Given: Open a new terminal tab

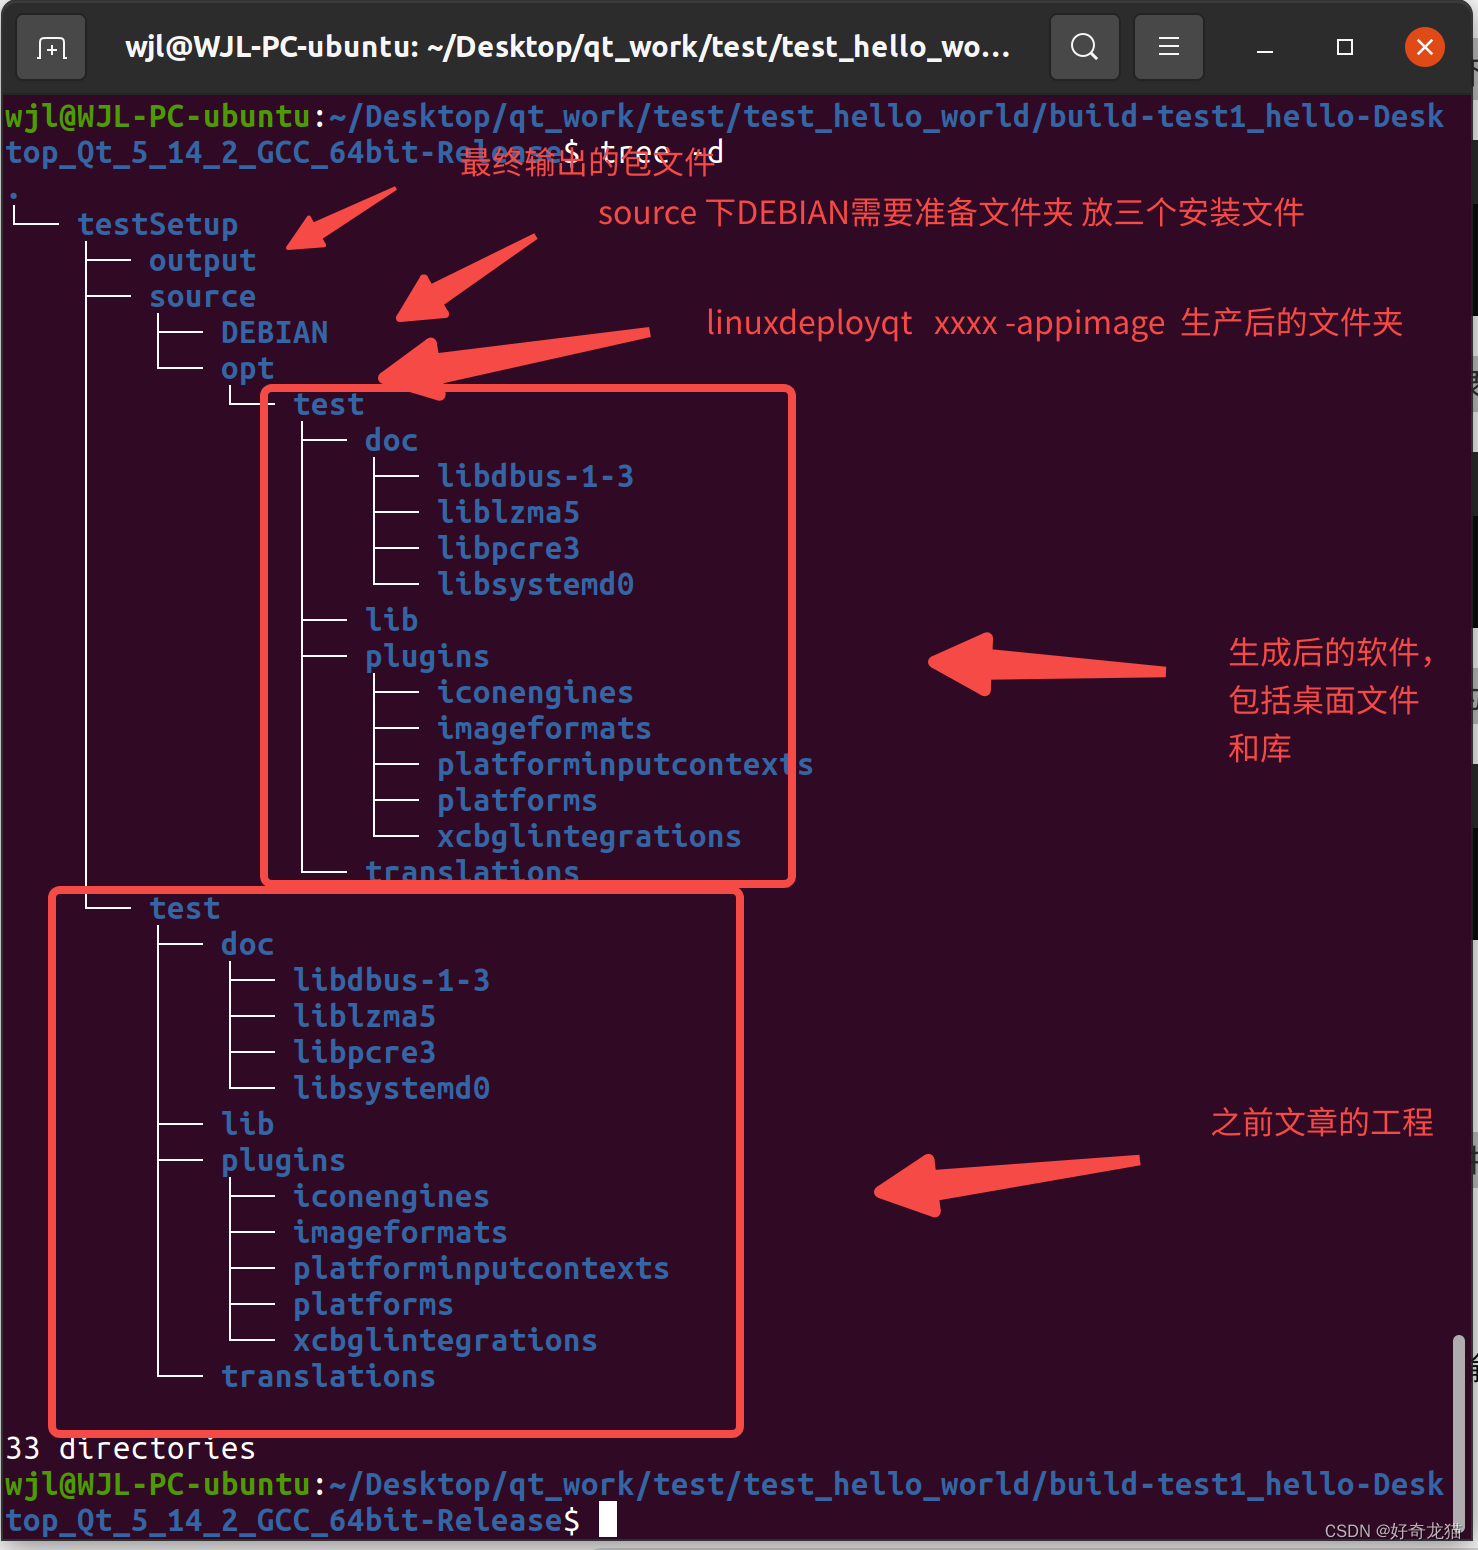Looking at the screenshot, I should point(51,47).
